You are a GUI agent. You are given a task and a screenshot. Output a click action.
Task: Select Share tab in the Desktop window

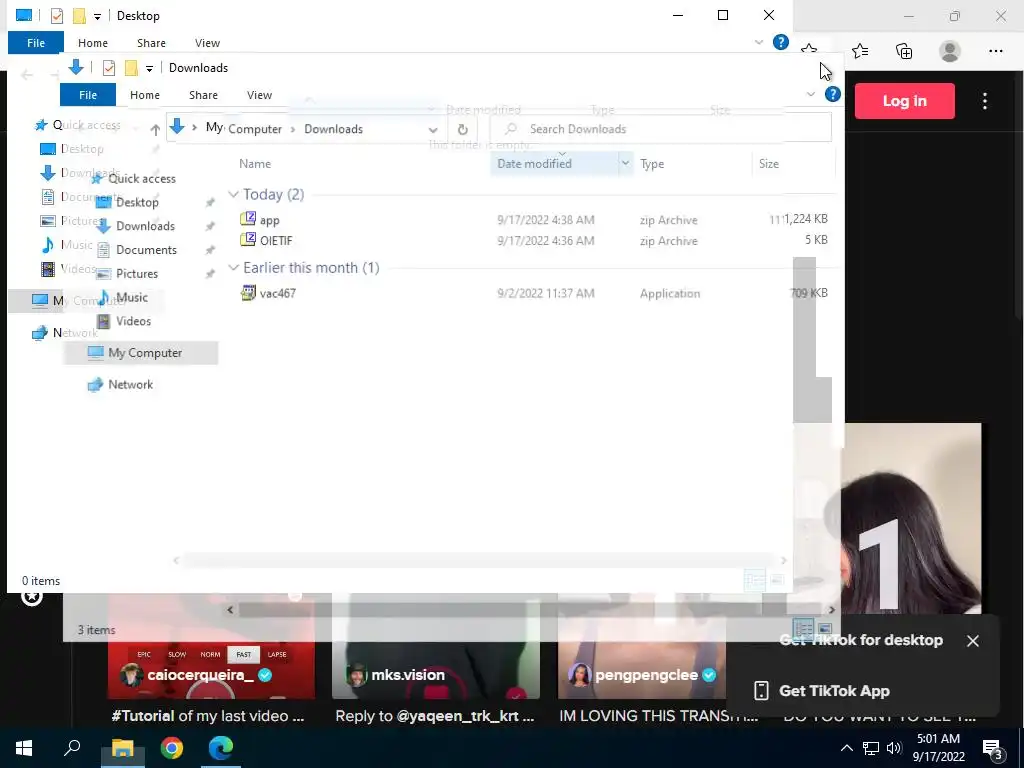tap(151, 43)
